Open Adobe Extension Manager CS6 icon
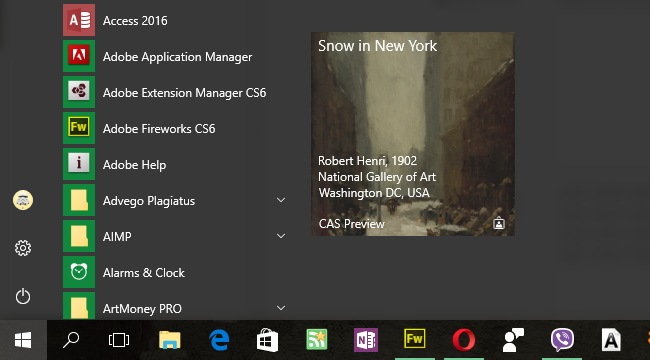Screen dimensions: 650x360 point(79,92)
